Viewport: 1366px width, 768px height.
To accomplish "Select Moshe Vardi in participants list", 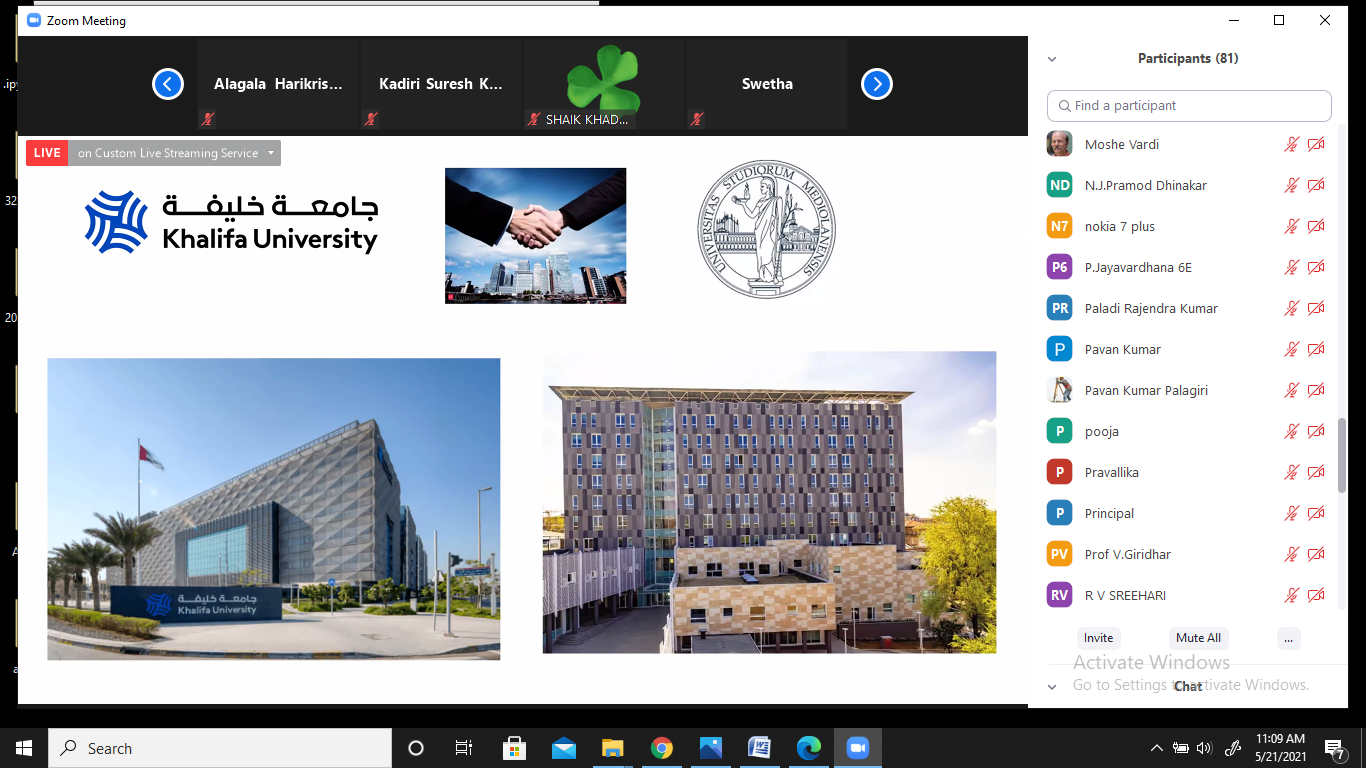I will [1189, 145].
